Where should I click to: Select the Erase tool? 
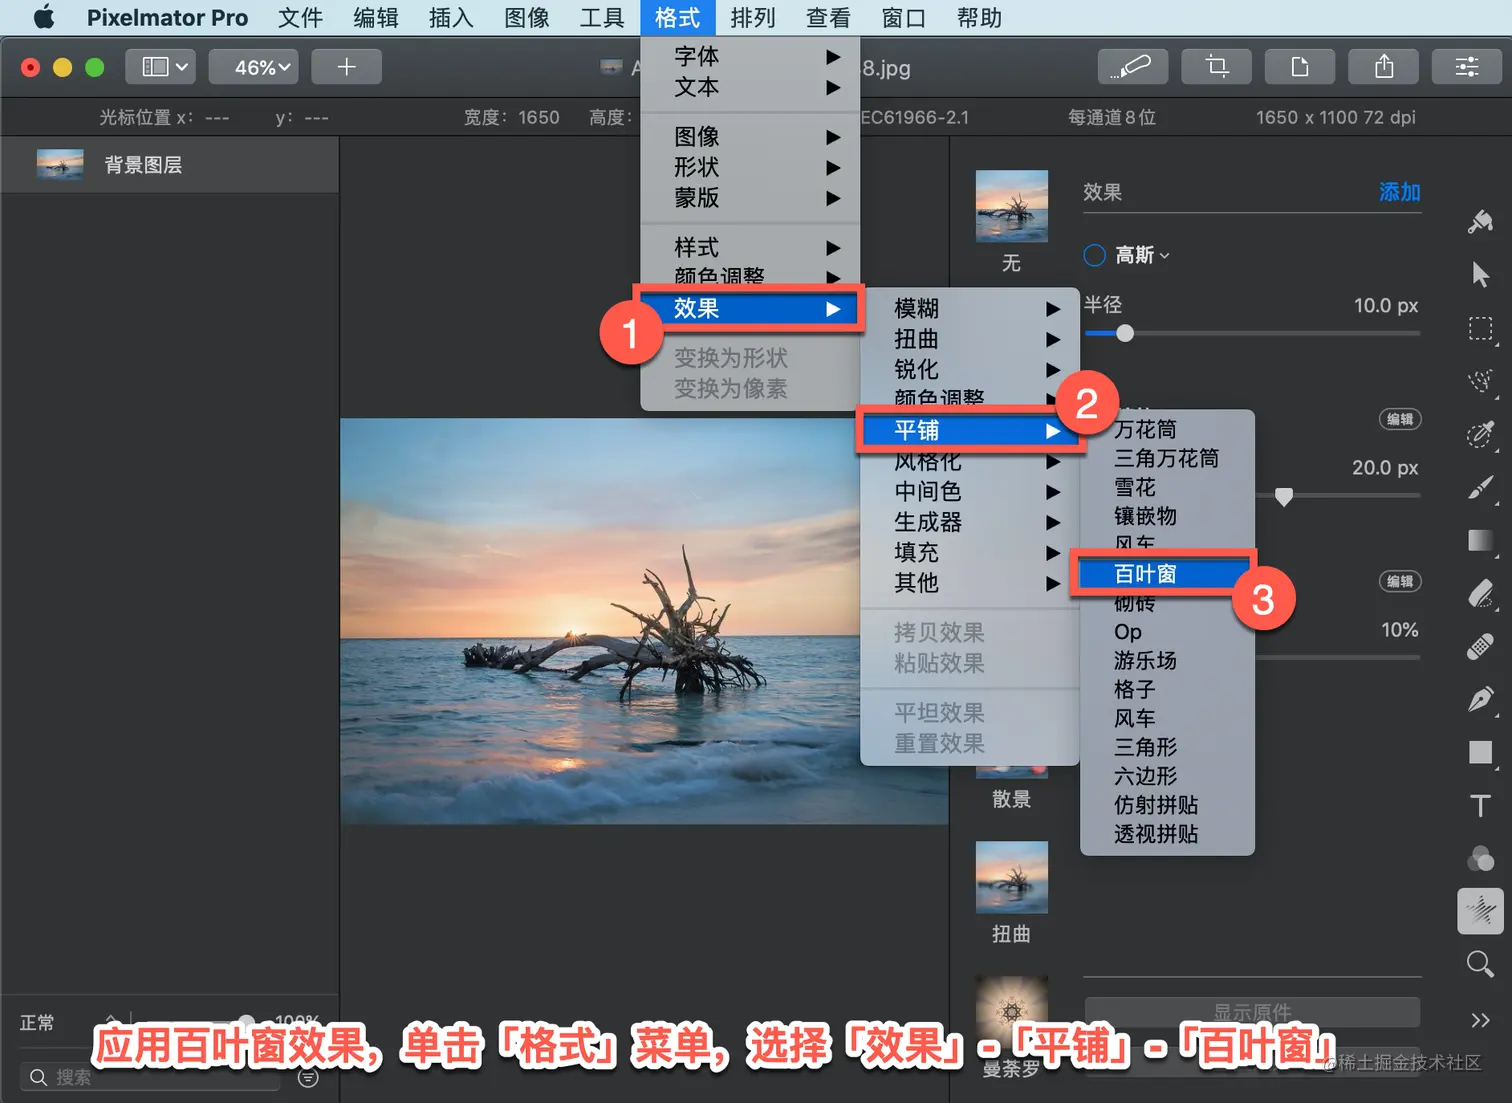tap(1480, 593)
